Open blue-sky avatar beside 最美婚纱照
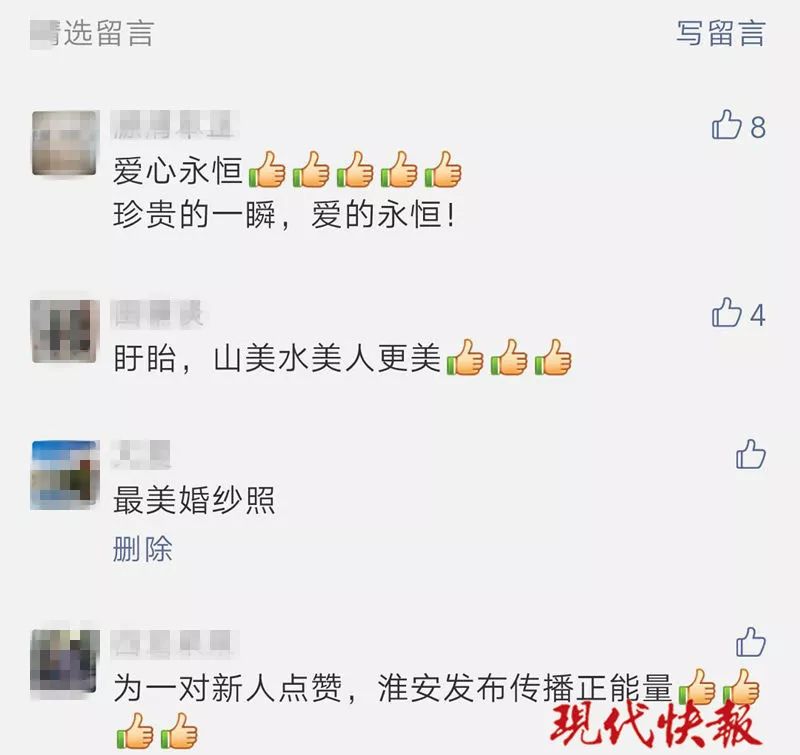The height and width of the screenshot is (755, 800). click(x=64, y=475)
